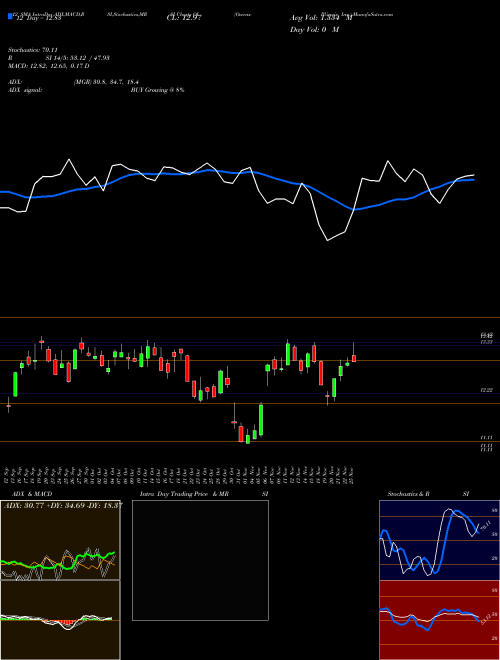Click the blue Stochastics mini chart

pos(439,540)
